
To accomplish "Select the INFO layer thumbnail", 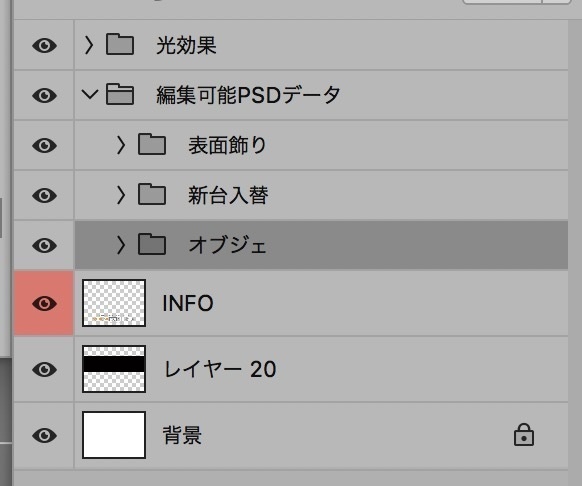I will tap(114, 303).
